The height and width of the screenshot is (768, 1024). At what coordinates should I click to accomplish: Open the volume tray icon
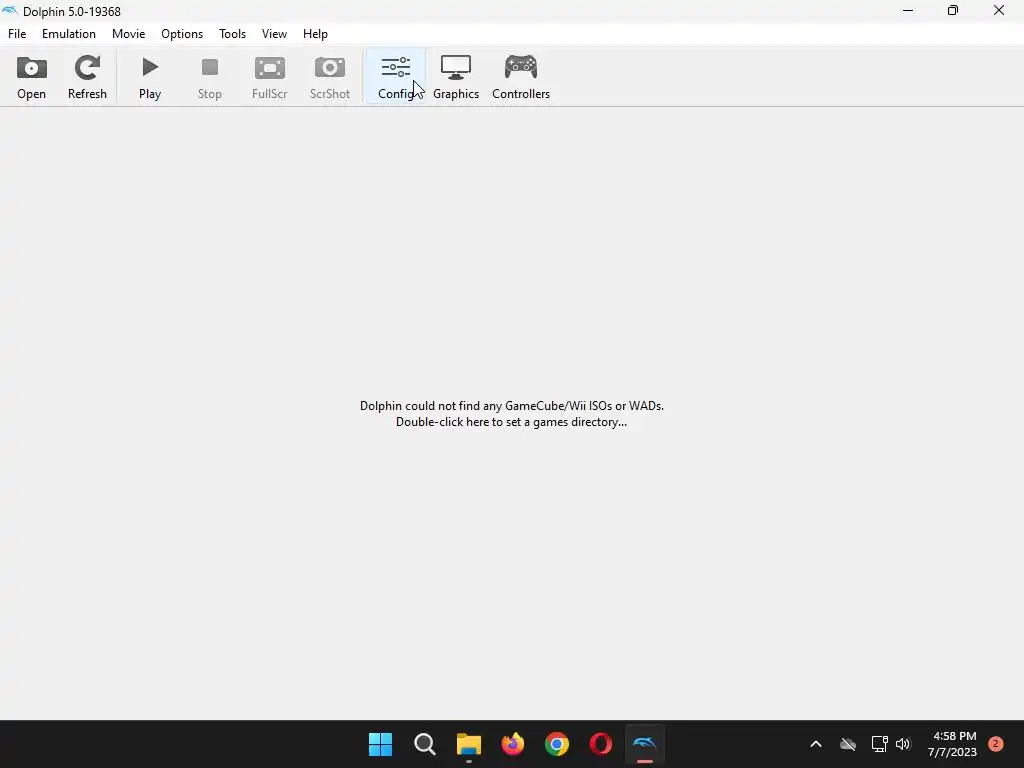pos(903,744)
